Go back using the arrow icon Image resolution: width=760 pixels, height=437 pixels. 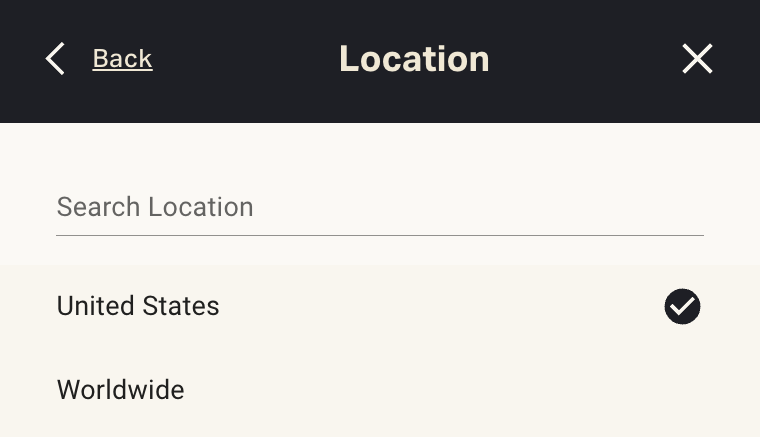pos(55,59)
